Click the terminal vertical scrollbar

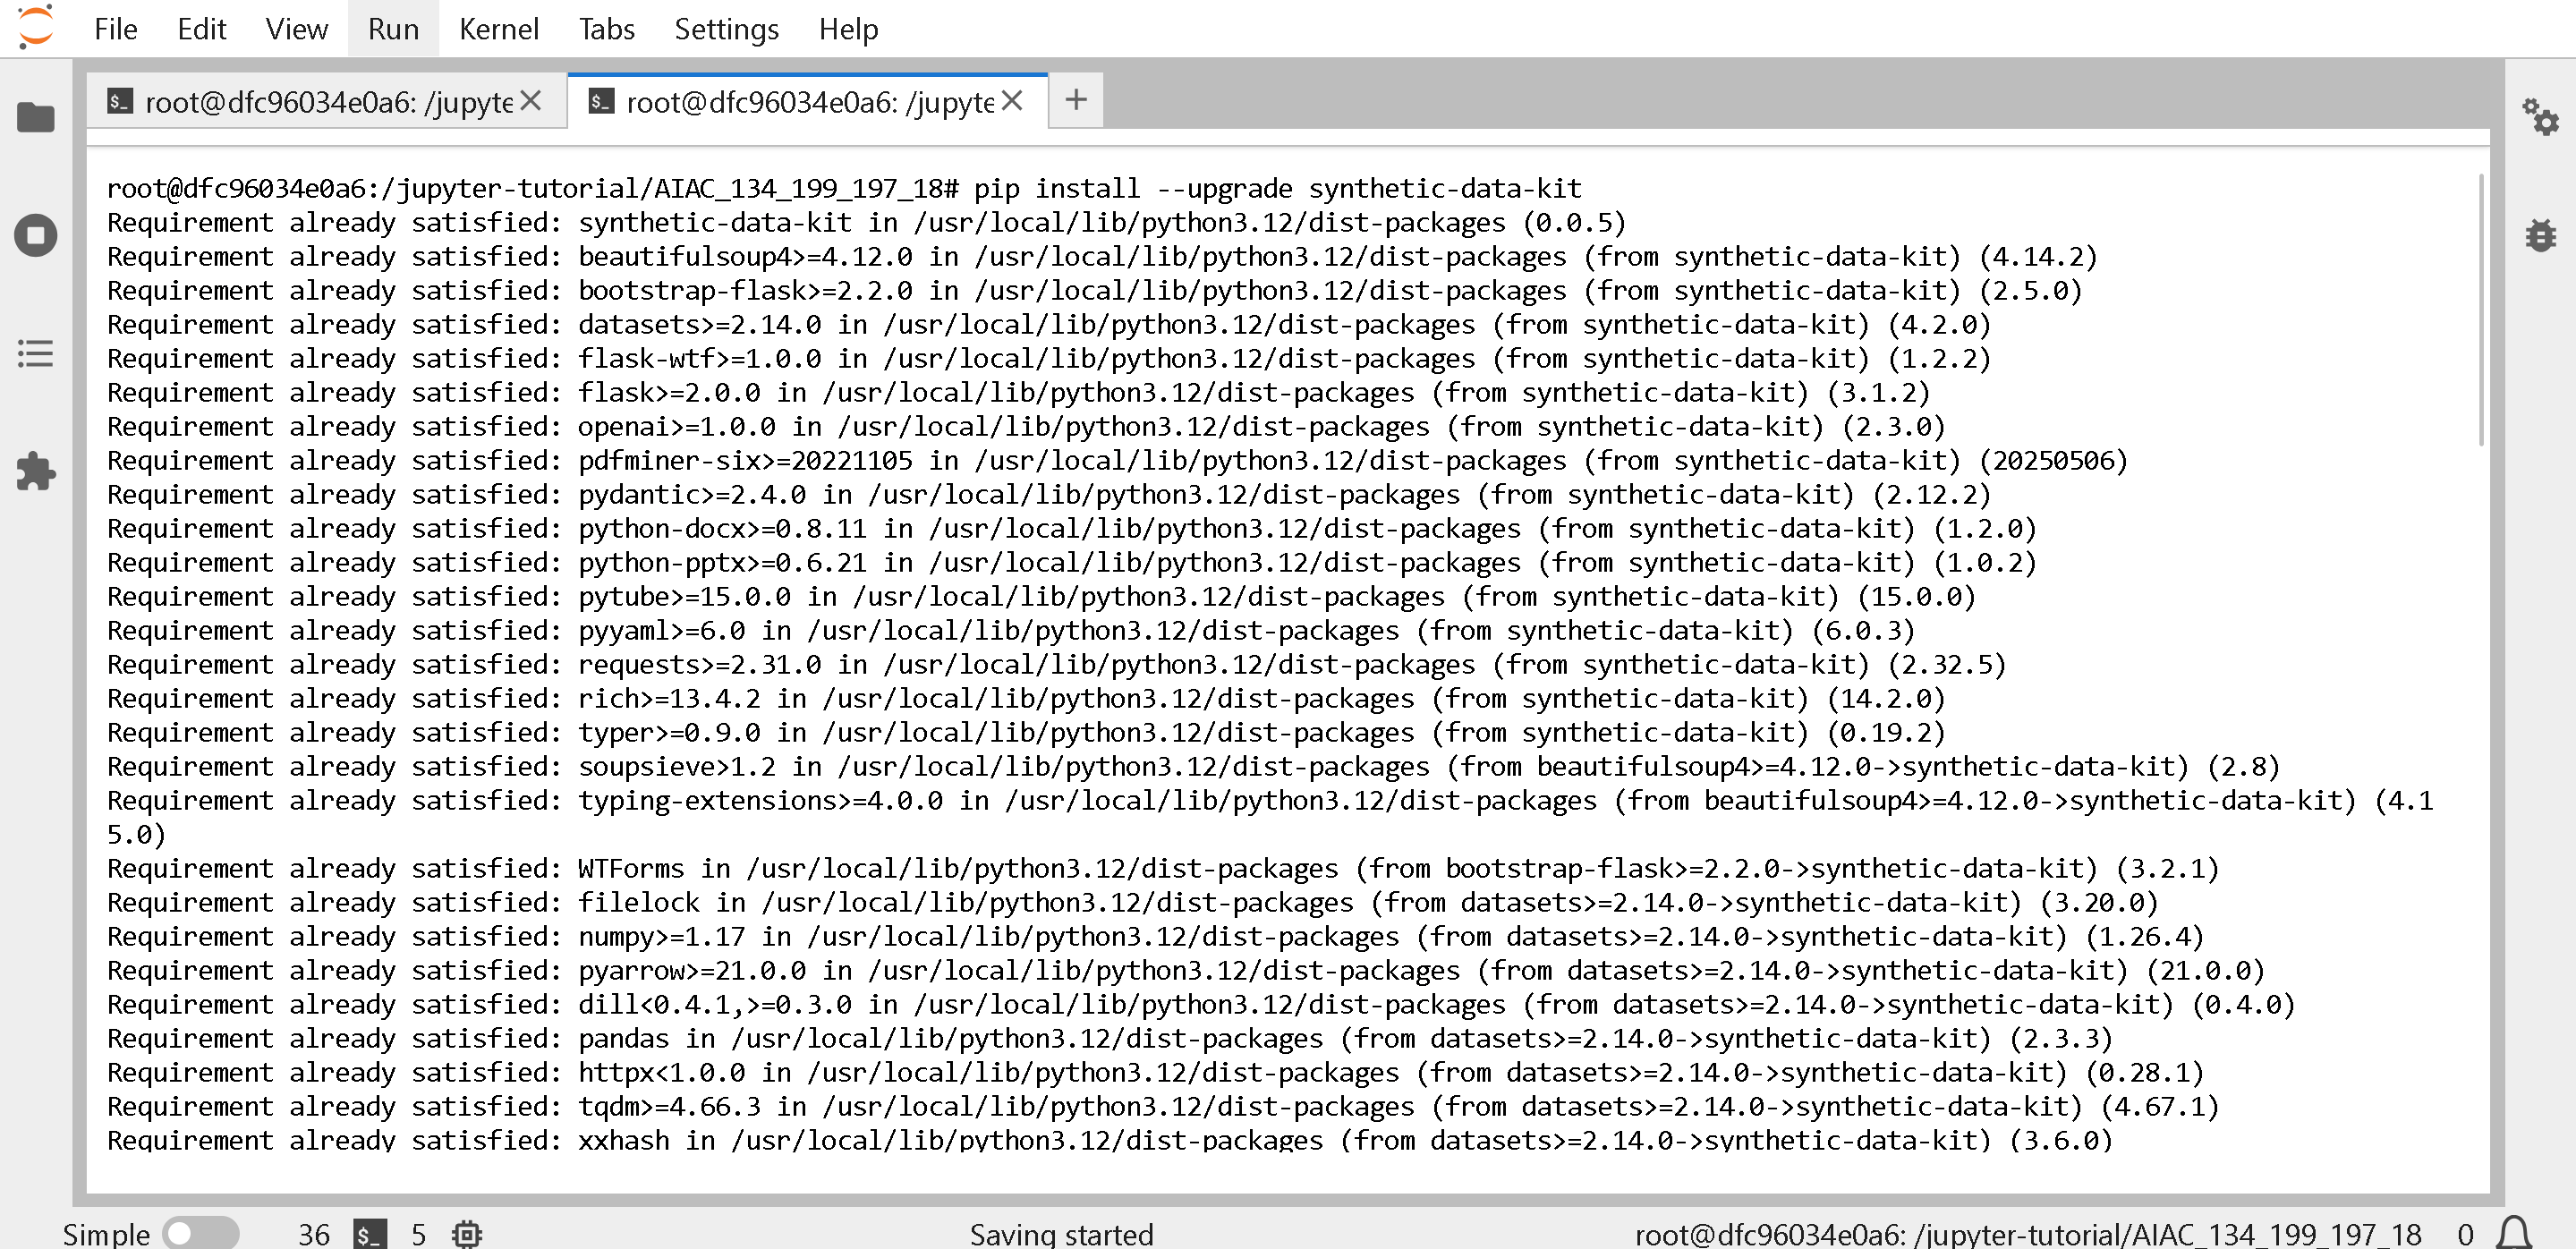pos(2480,310)
